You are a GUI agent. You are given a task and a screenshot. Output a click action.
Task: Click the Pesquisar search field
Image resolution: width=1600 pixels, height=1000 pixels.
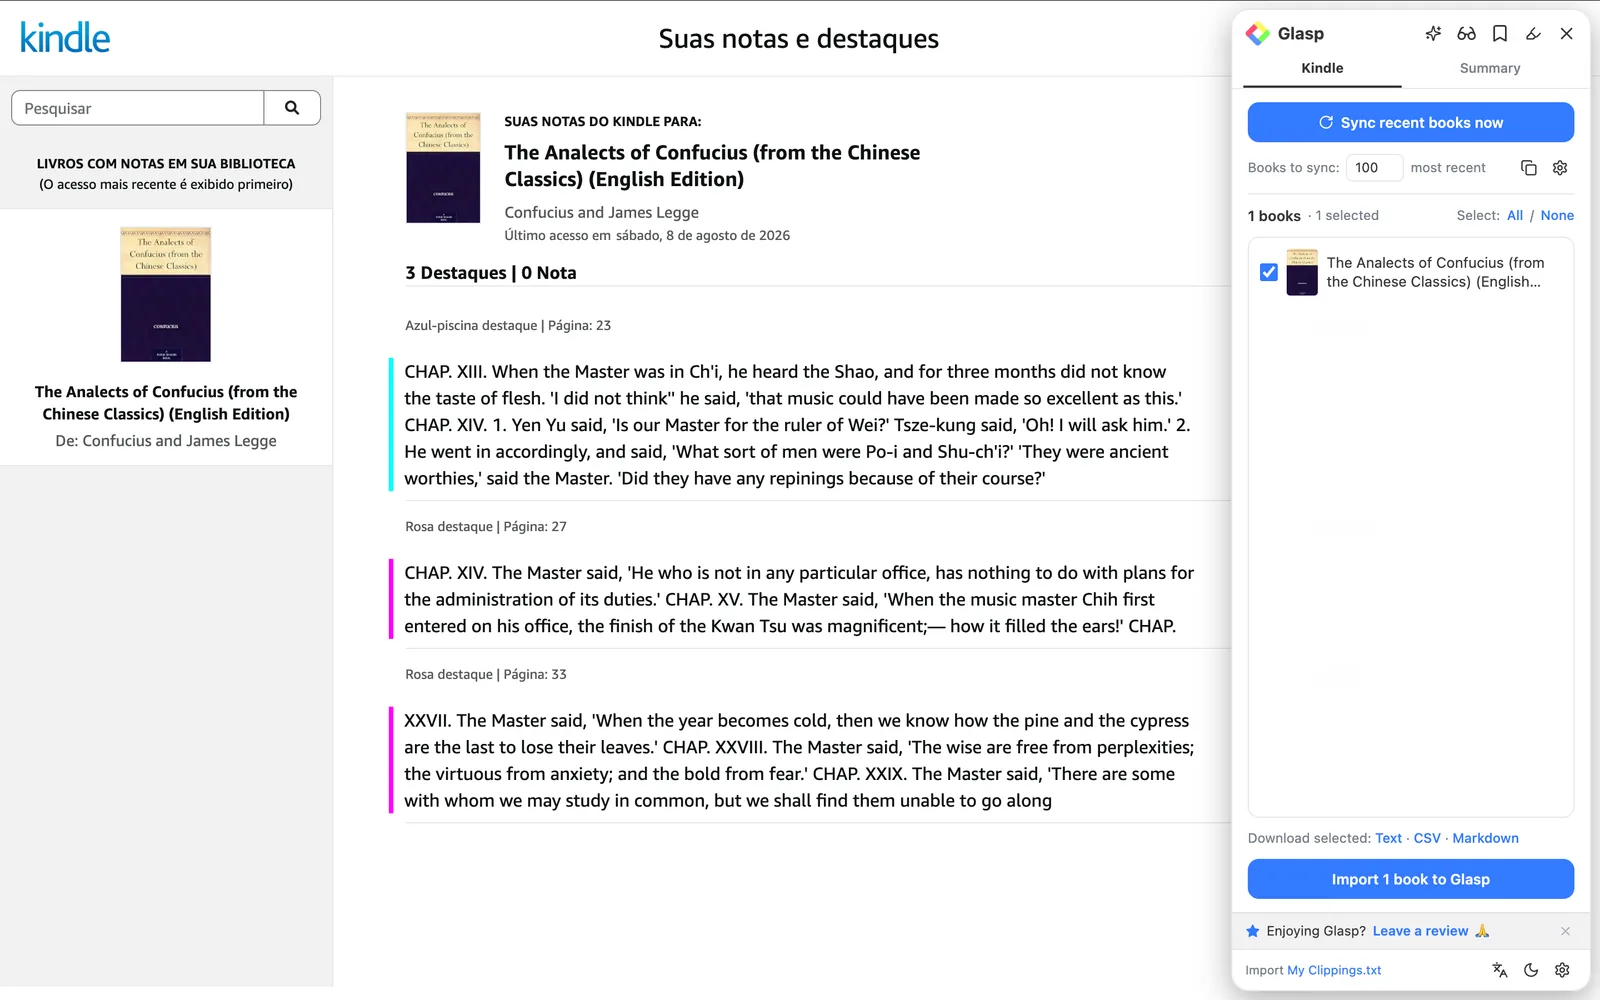click(138, 108)
